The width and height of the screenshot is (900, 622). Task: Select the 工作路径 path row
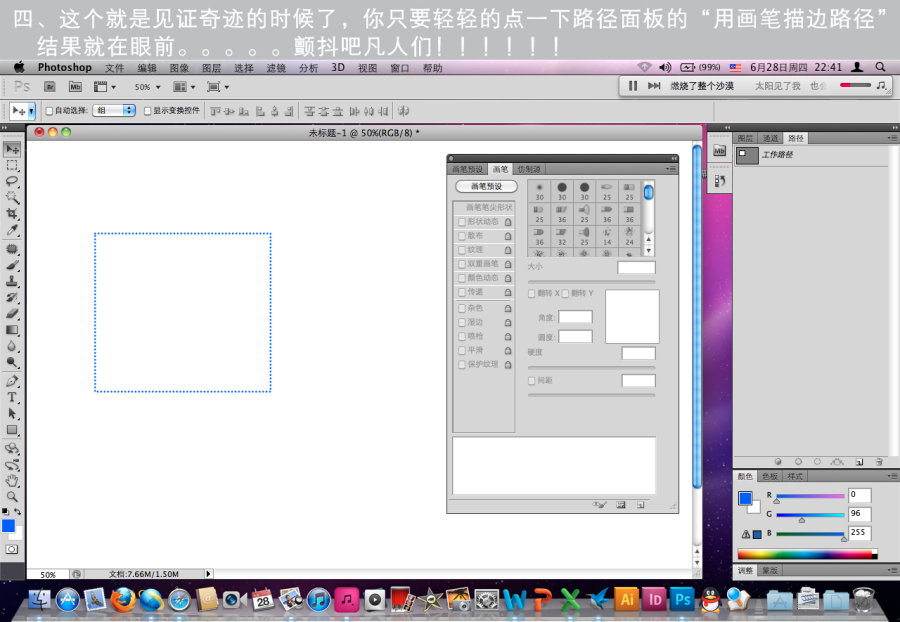(812, 155)
